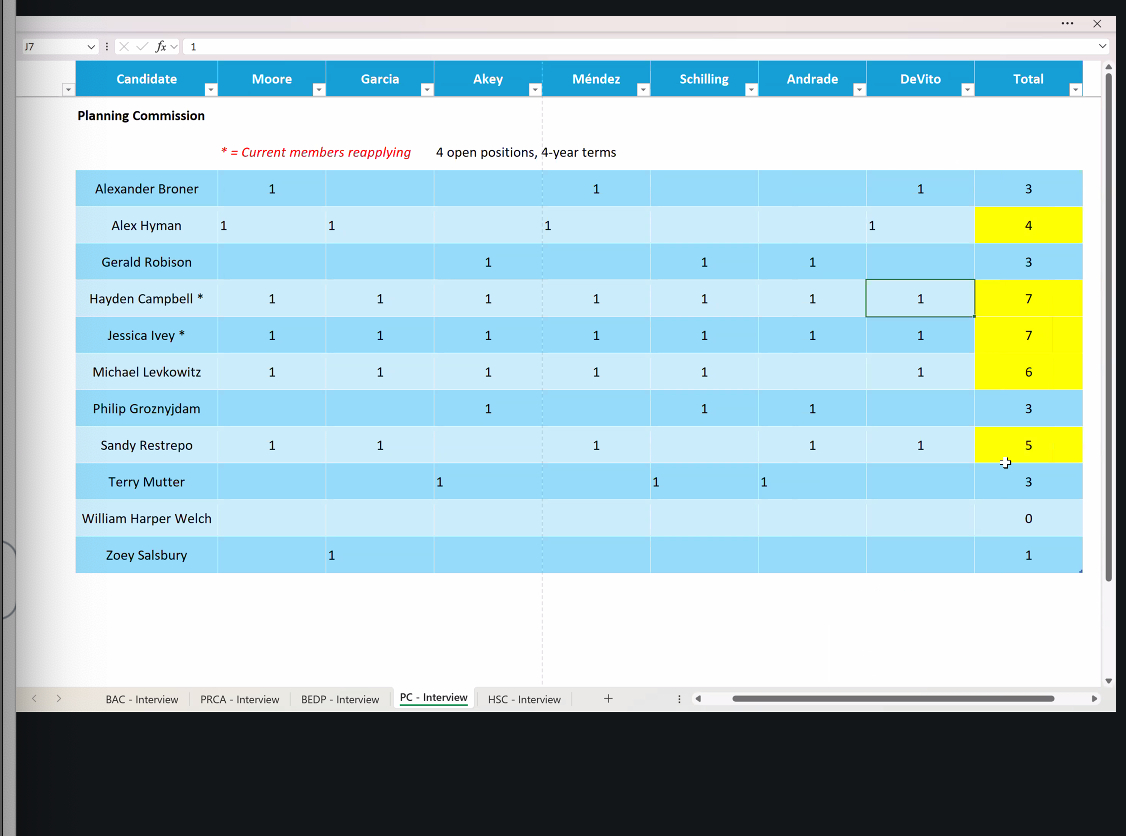Open the three-dots window options menu

coord(1067,23)
